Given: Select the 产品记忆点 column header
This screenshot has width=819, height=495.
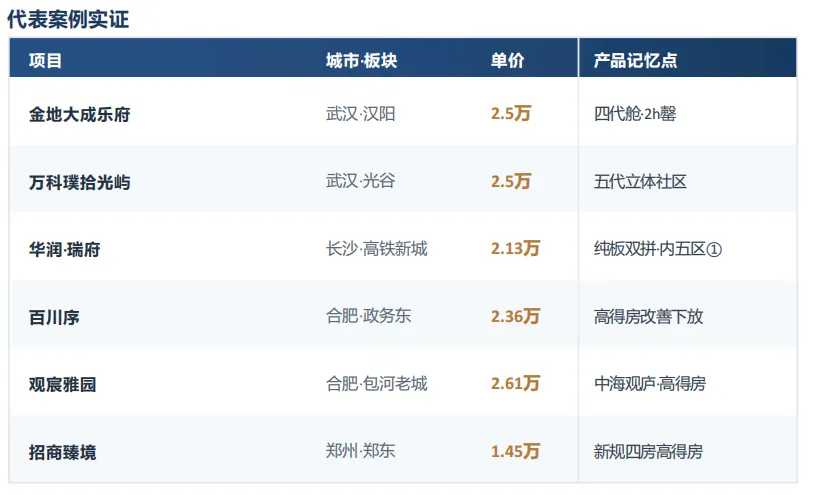Looking at the screenshot, I should [635, 61].
